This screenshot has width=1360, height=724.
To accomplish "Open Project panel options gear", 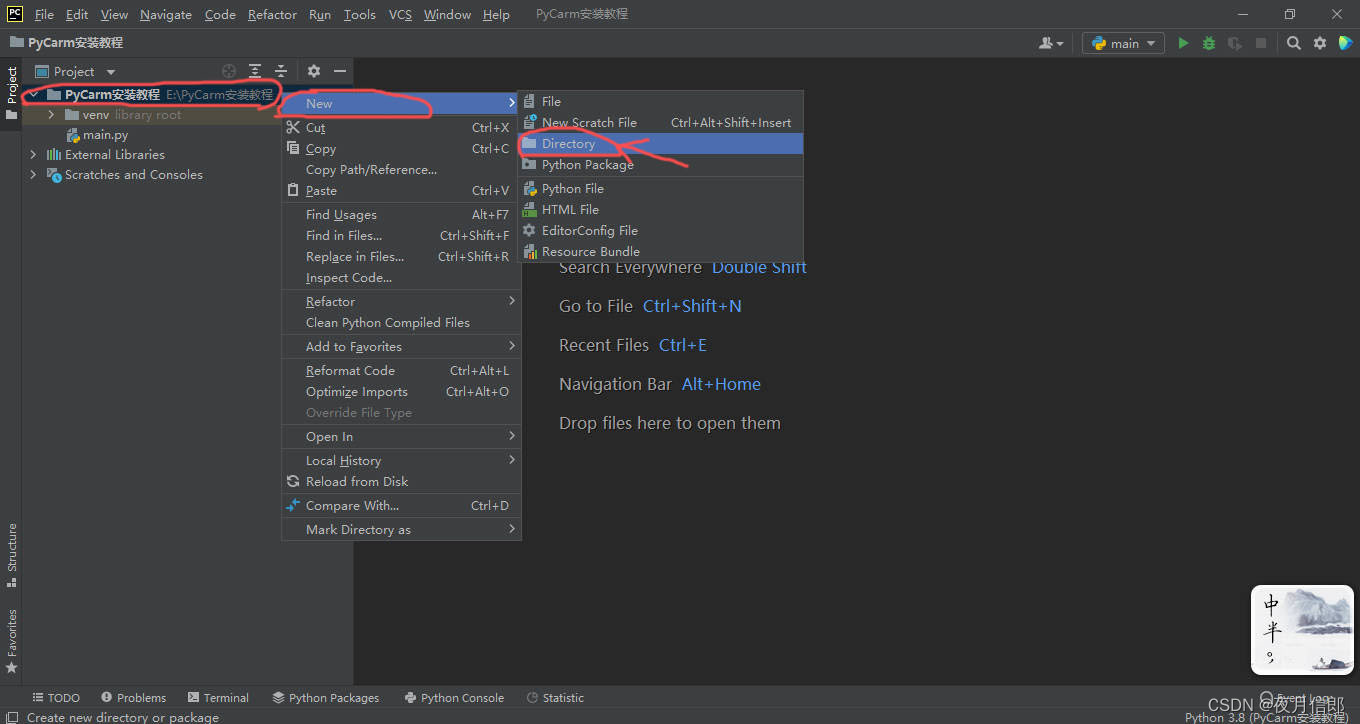I will (314, 71).
